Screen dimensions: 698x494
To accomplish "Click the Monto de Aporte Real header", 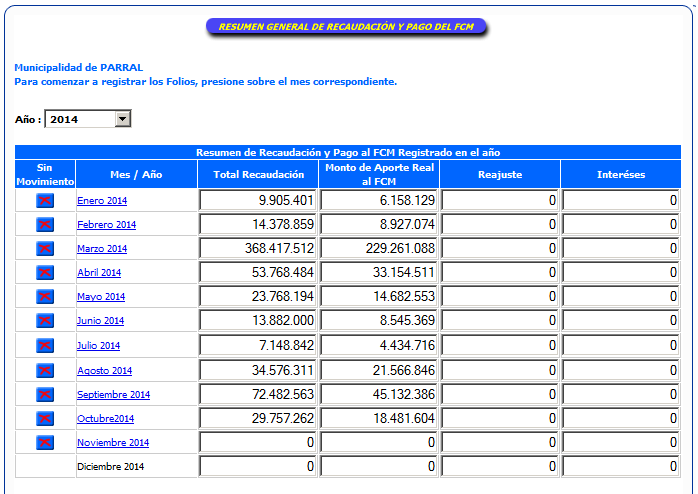I will tap(379, 174).
